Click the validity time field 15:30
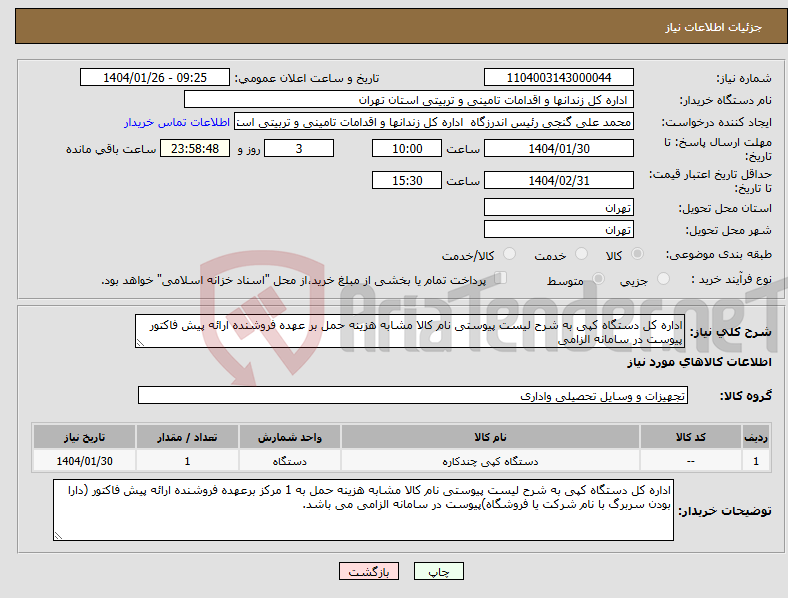Image resolution: width=788 pixels, height=598 pixels. (407, 180)
